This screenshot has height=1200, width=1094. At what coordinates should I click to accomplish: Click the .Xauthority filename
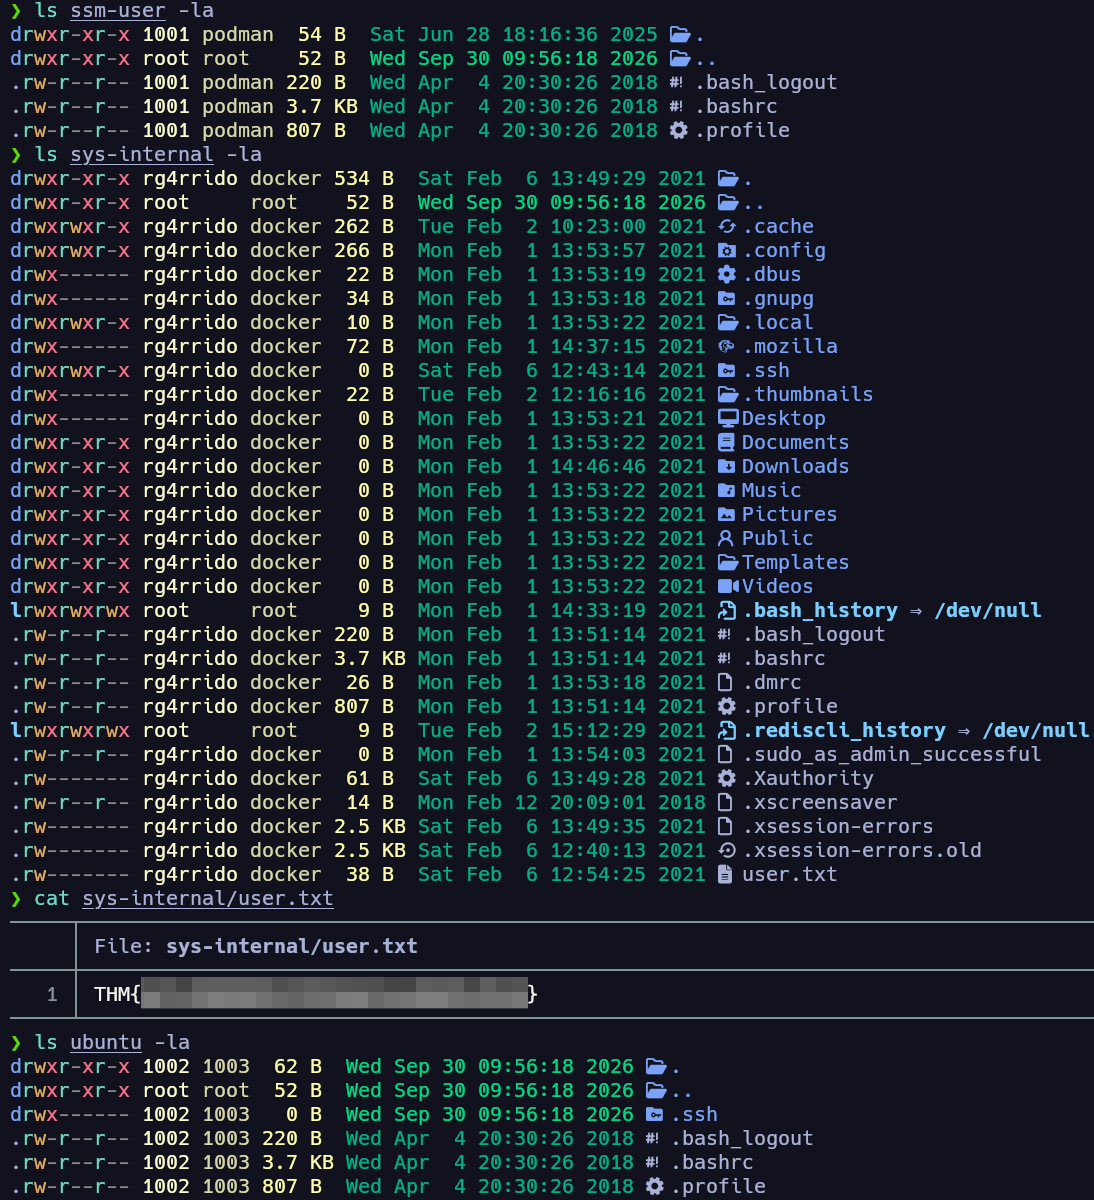808,779
